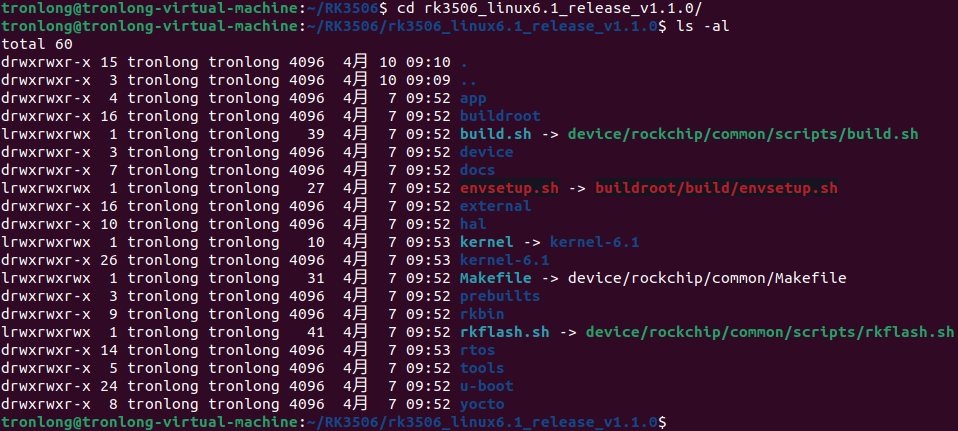Screen dimensions: 958x431
Task: Click the 'device/rockchip/common/scripts/build.sh' link target
Action: (743, 134)
